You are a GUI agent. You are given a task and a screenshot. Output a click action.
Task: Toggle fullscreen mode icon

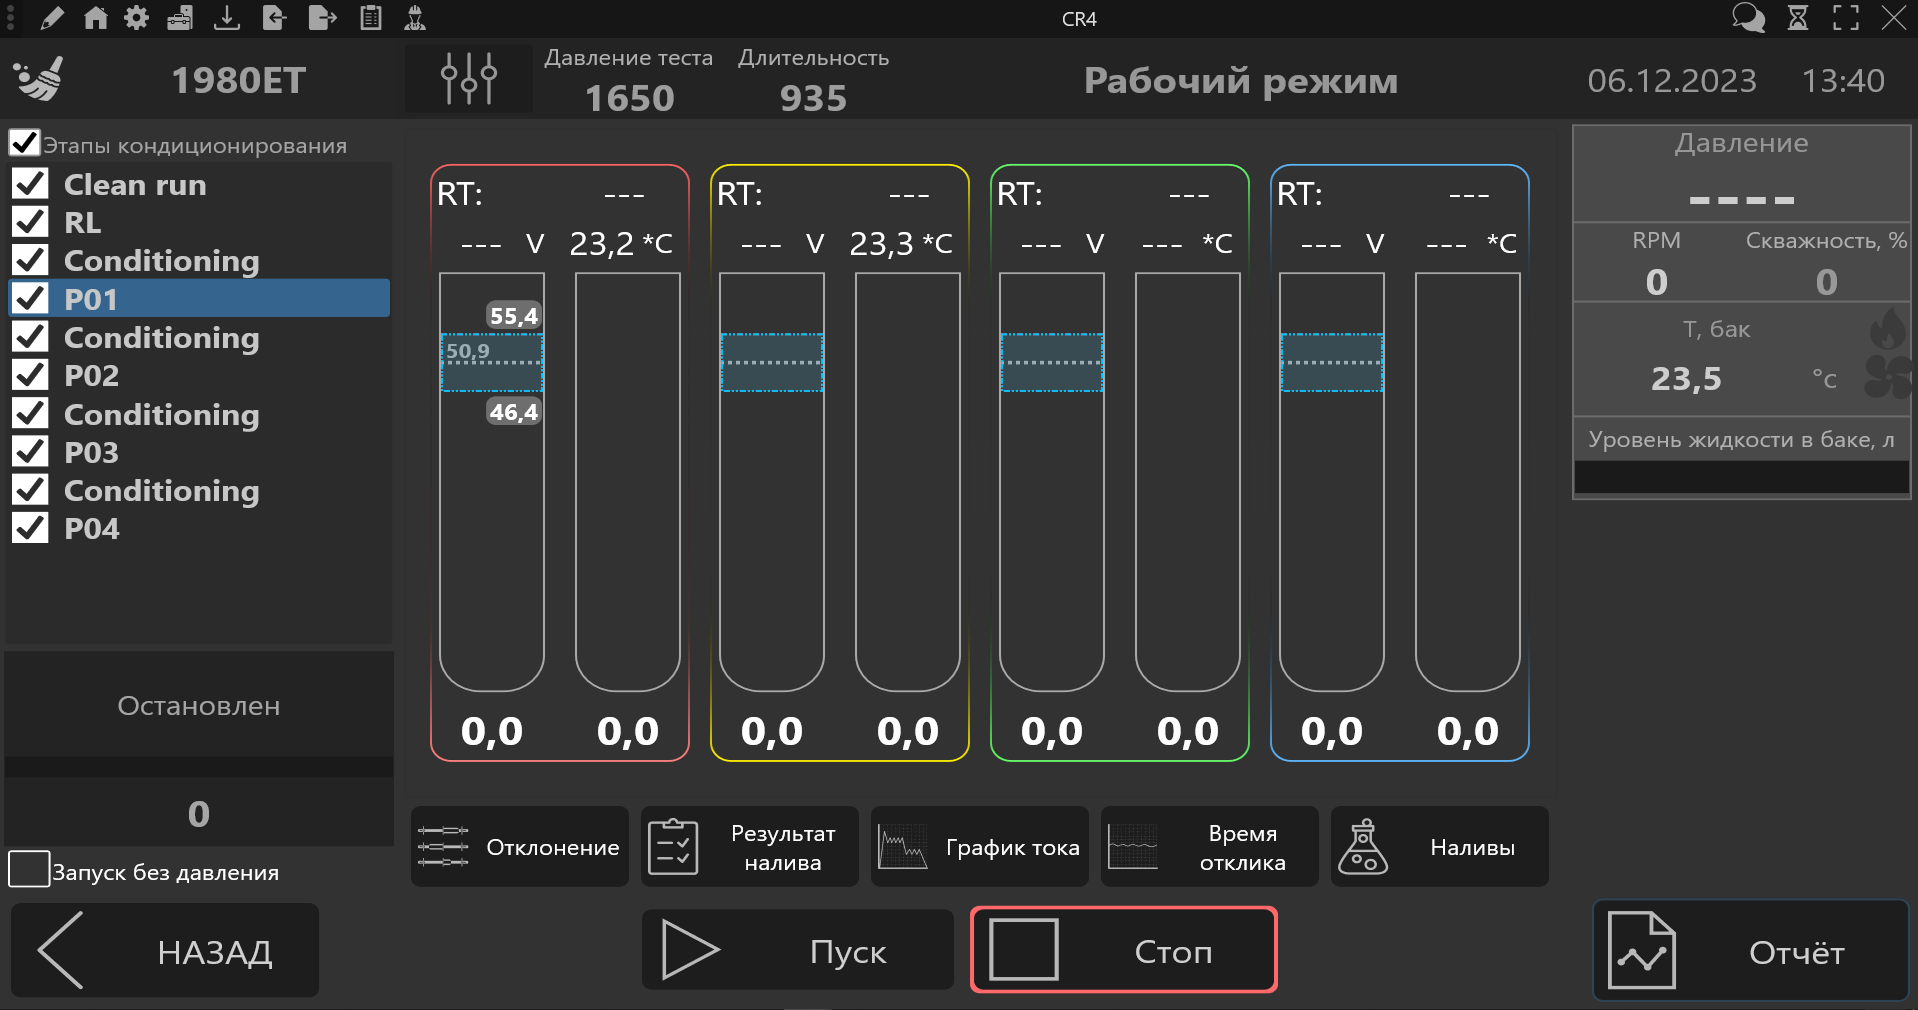tap(1846, 18)
